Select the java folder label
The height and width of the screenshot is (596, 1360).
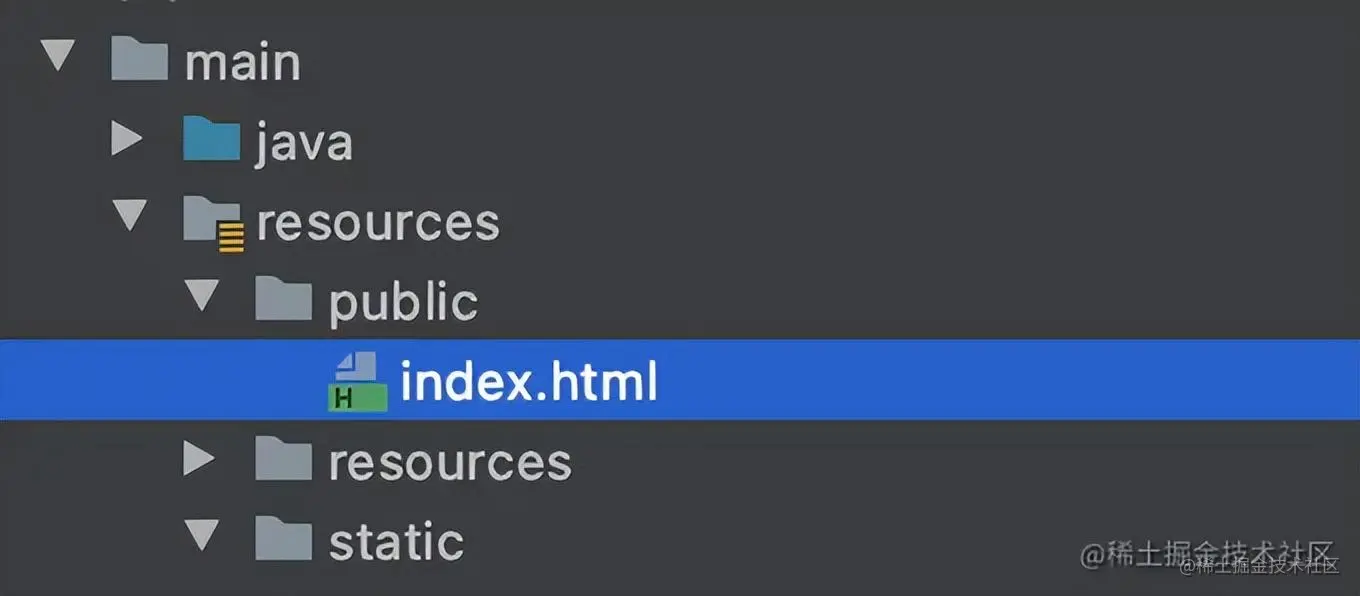click(x=303, y=142)
